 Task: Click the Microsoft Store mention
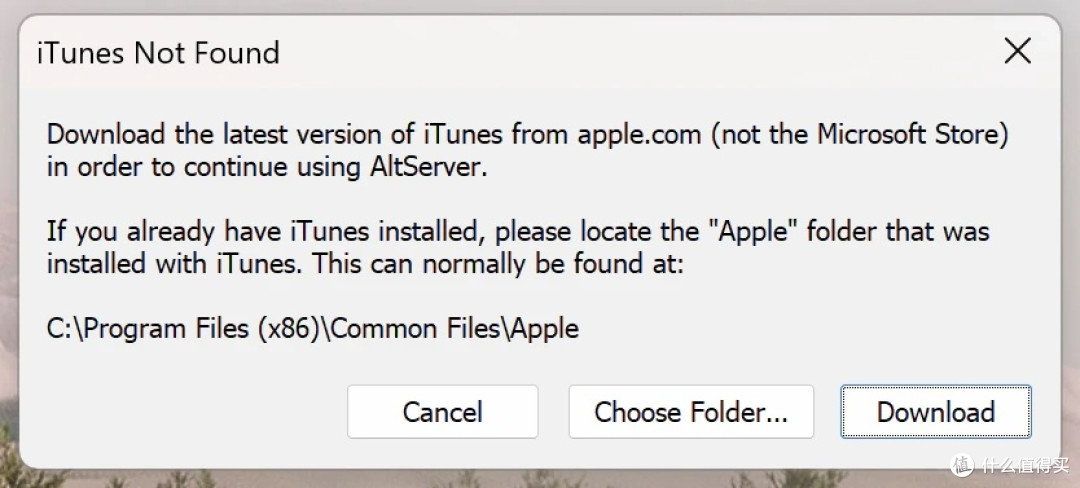click(908, 134)
